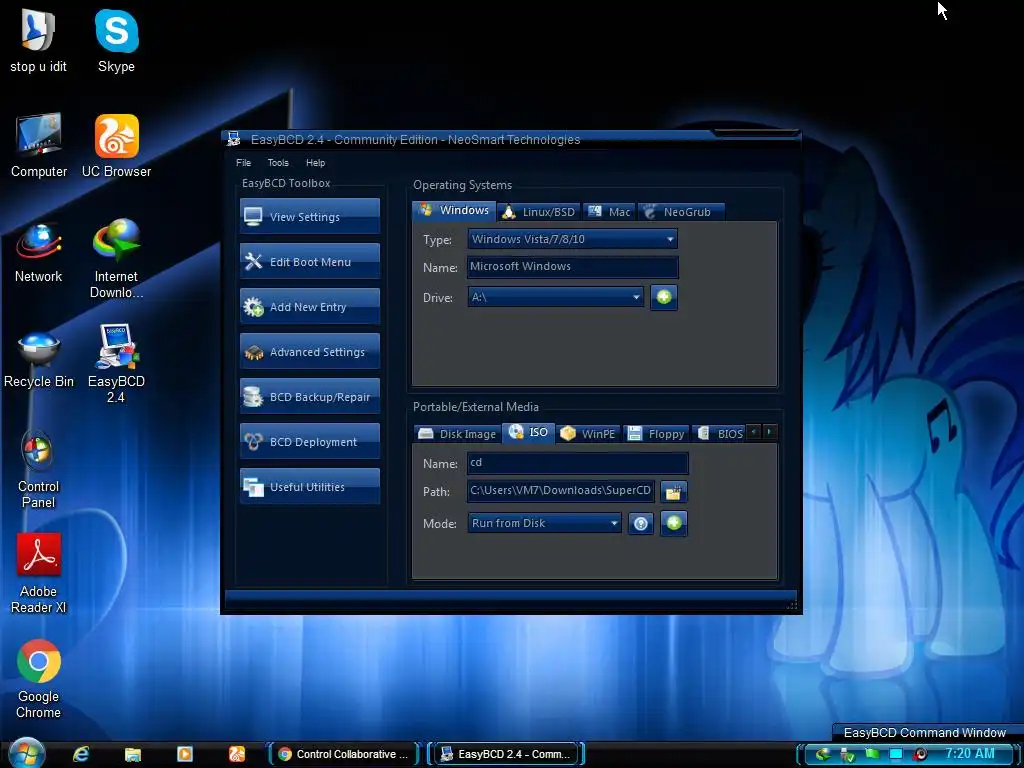Open Advanced Settings
Image resolution: width=1024 pixels, height=768 pixels.
(310, 351)
